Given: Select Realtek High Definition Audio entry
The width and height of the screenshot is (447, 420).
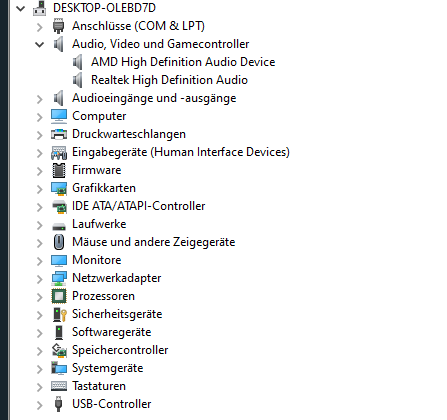Looking at the screenshot, I should click(x=169, y=80).
